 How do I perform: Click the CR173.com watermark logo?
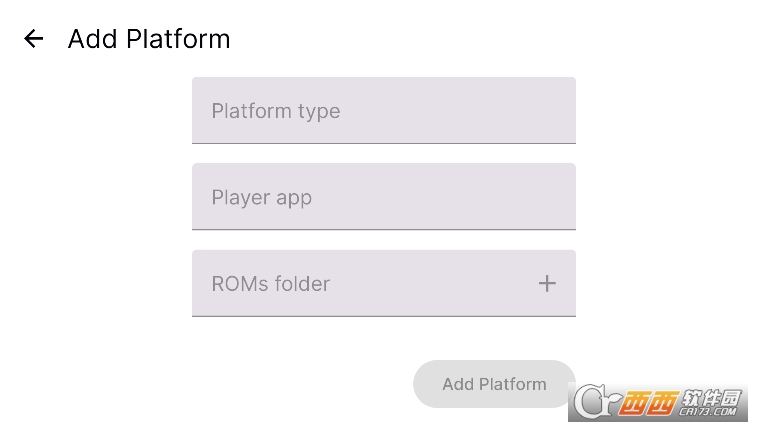coord(658,402)
